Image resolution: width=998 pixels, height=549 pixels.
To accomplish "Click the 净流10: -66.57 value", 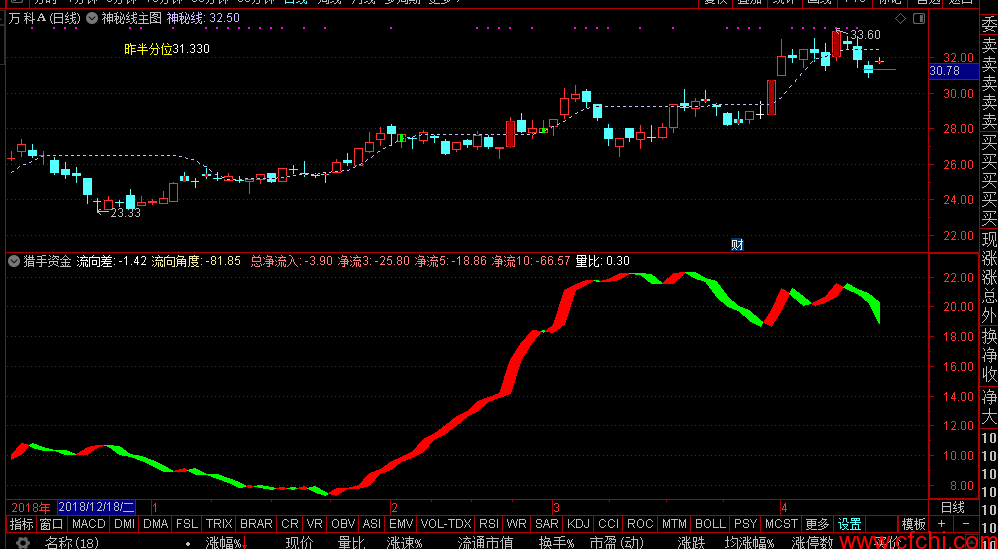I will (x=531, y=261).
